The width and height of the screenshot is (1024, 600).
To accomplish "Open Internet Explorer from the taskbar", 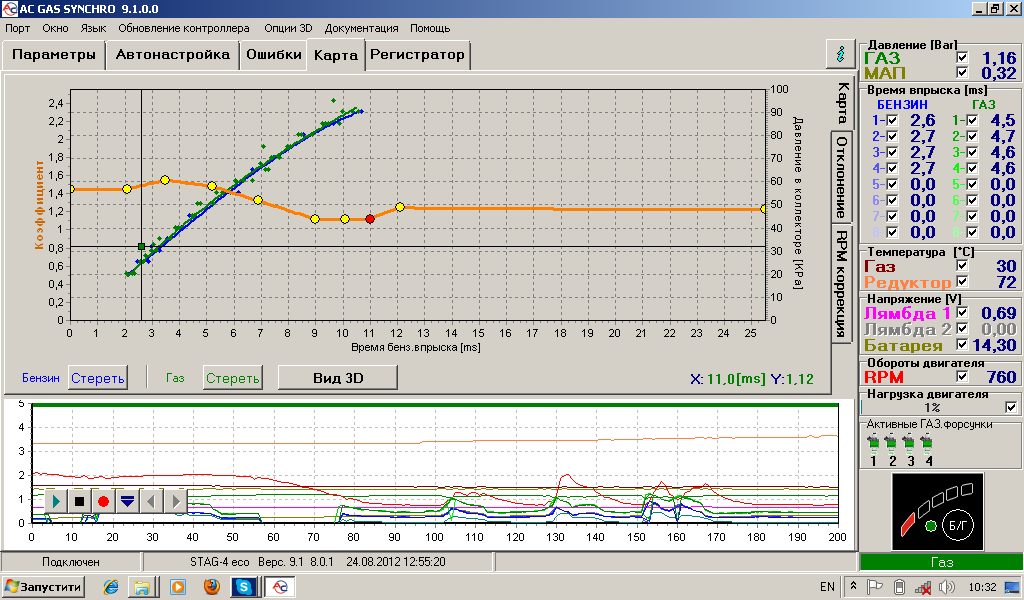I will click(x=111, y=587).
